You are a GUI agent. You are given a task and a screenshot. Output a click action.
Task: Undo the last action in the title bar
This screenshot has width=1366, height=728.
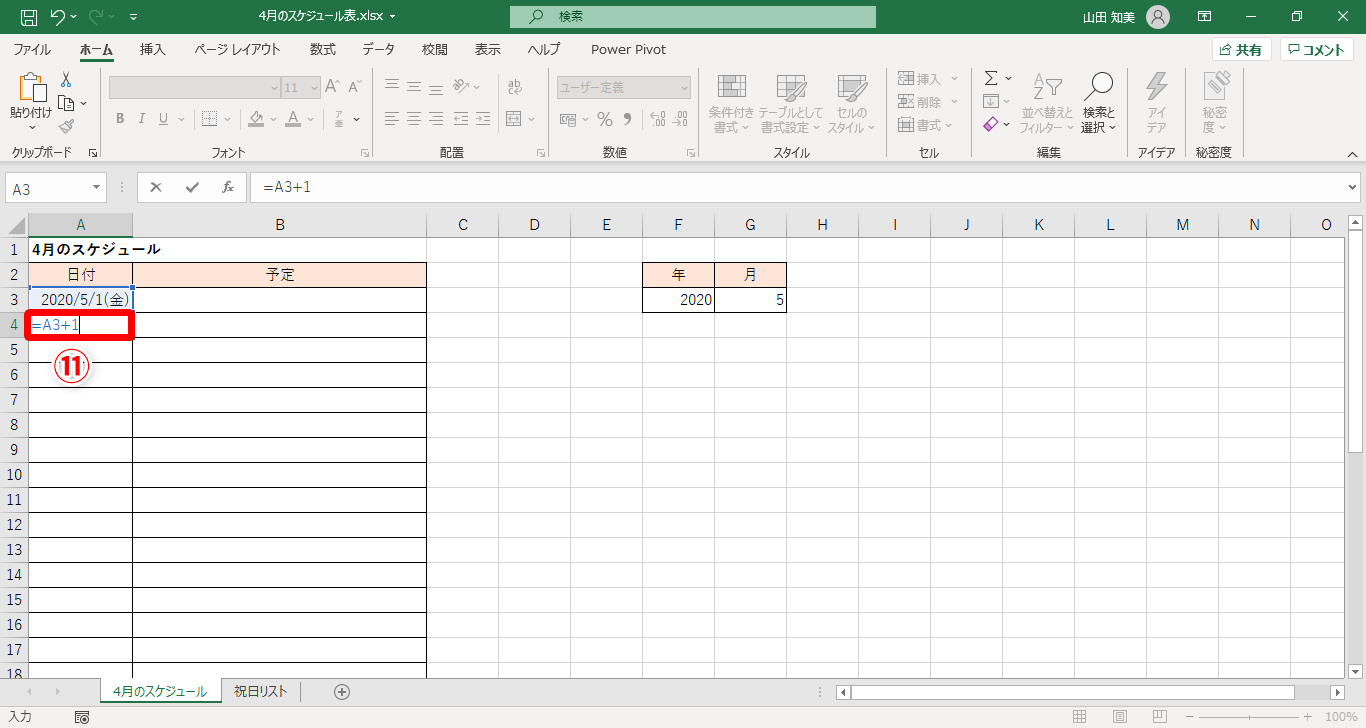tap(59, 17)
